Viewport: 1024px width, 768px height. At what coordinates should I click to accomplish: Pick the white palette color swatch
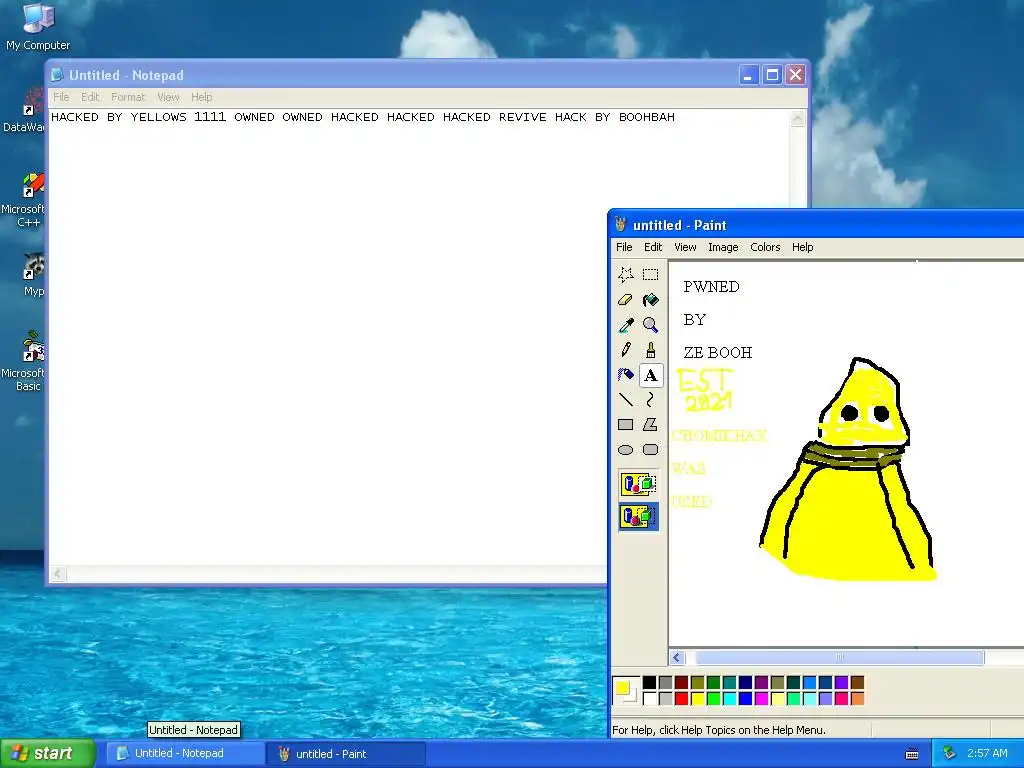pos(649,699)
